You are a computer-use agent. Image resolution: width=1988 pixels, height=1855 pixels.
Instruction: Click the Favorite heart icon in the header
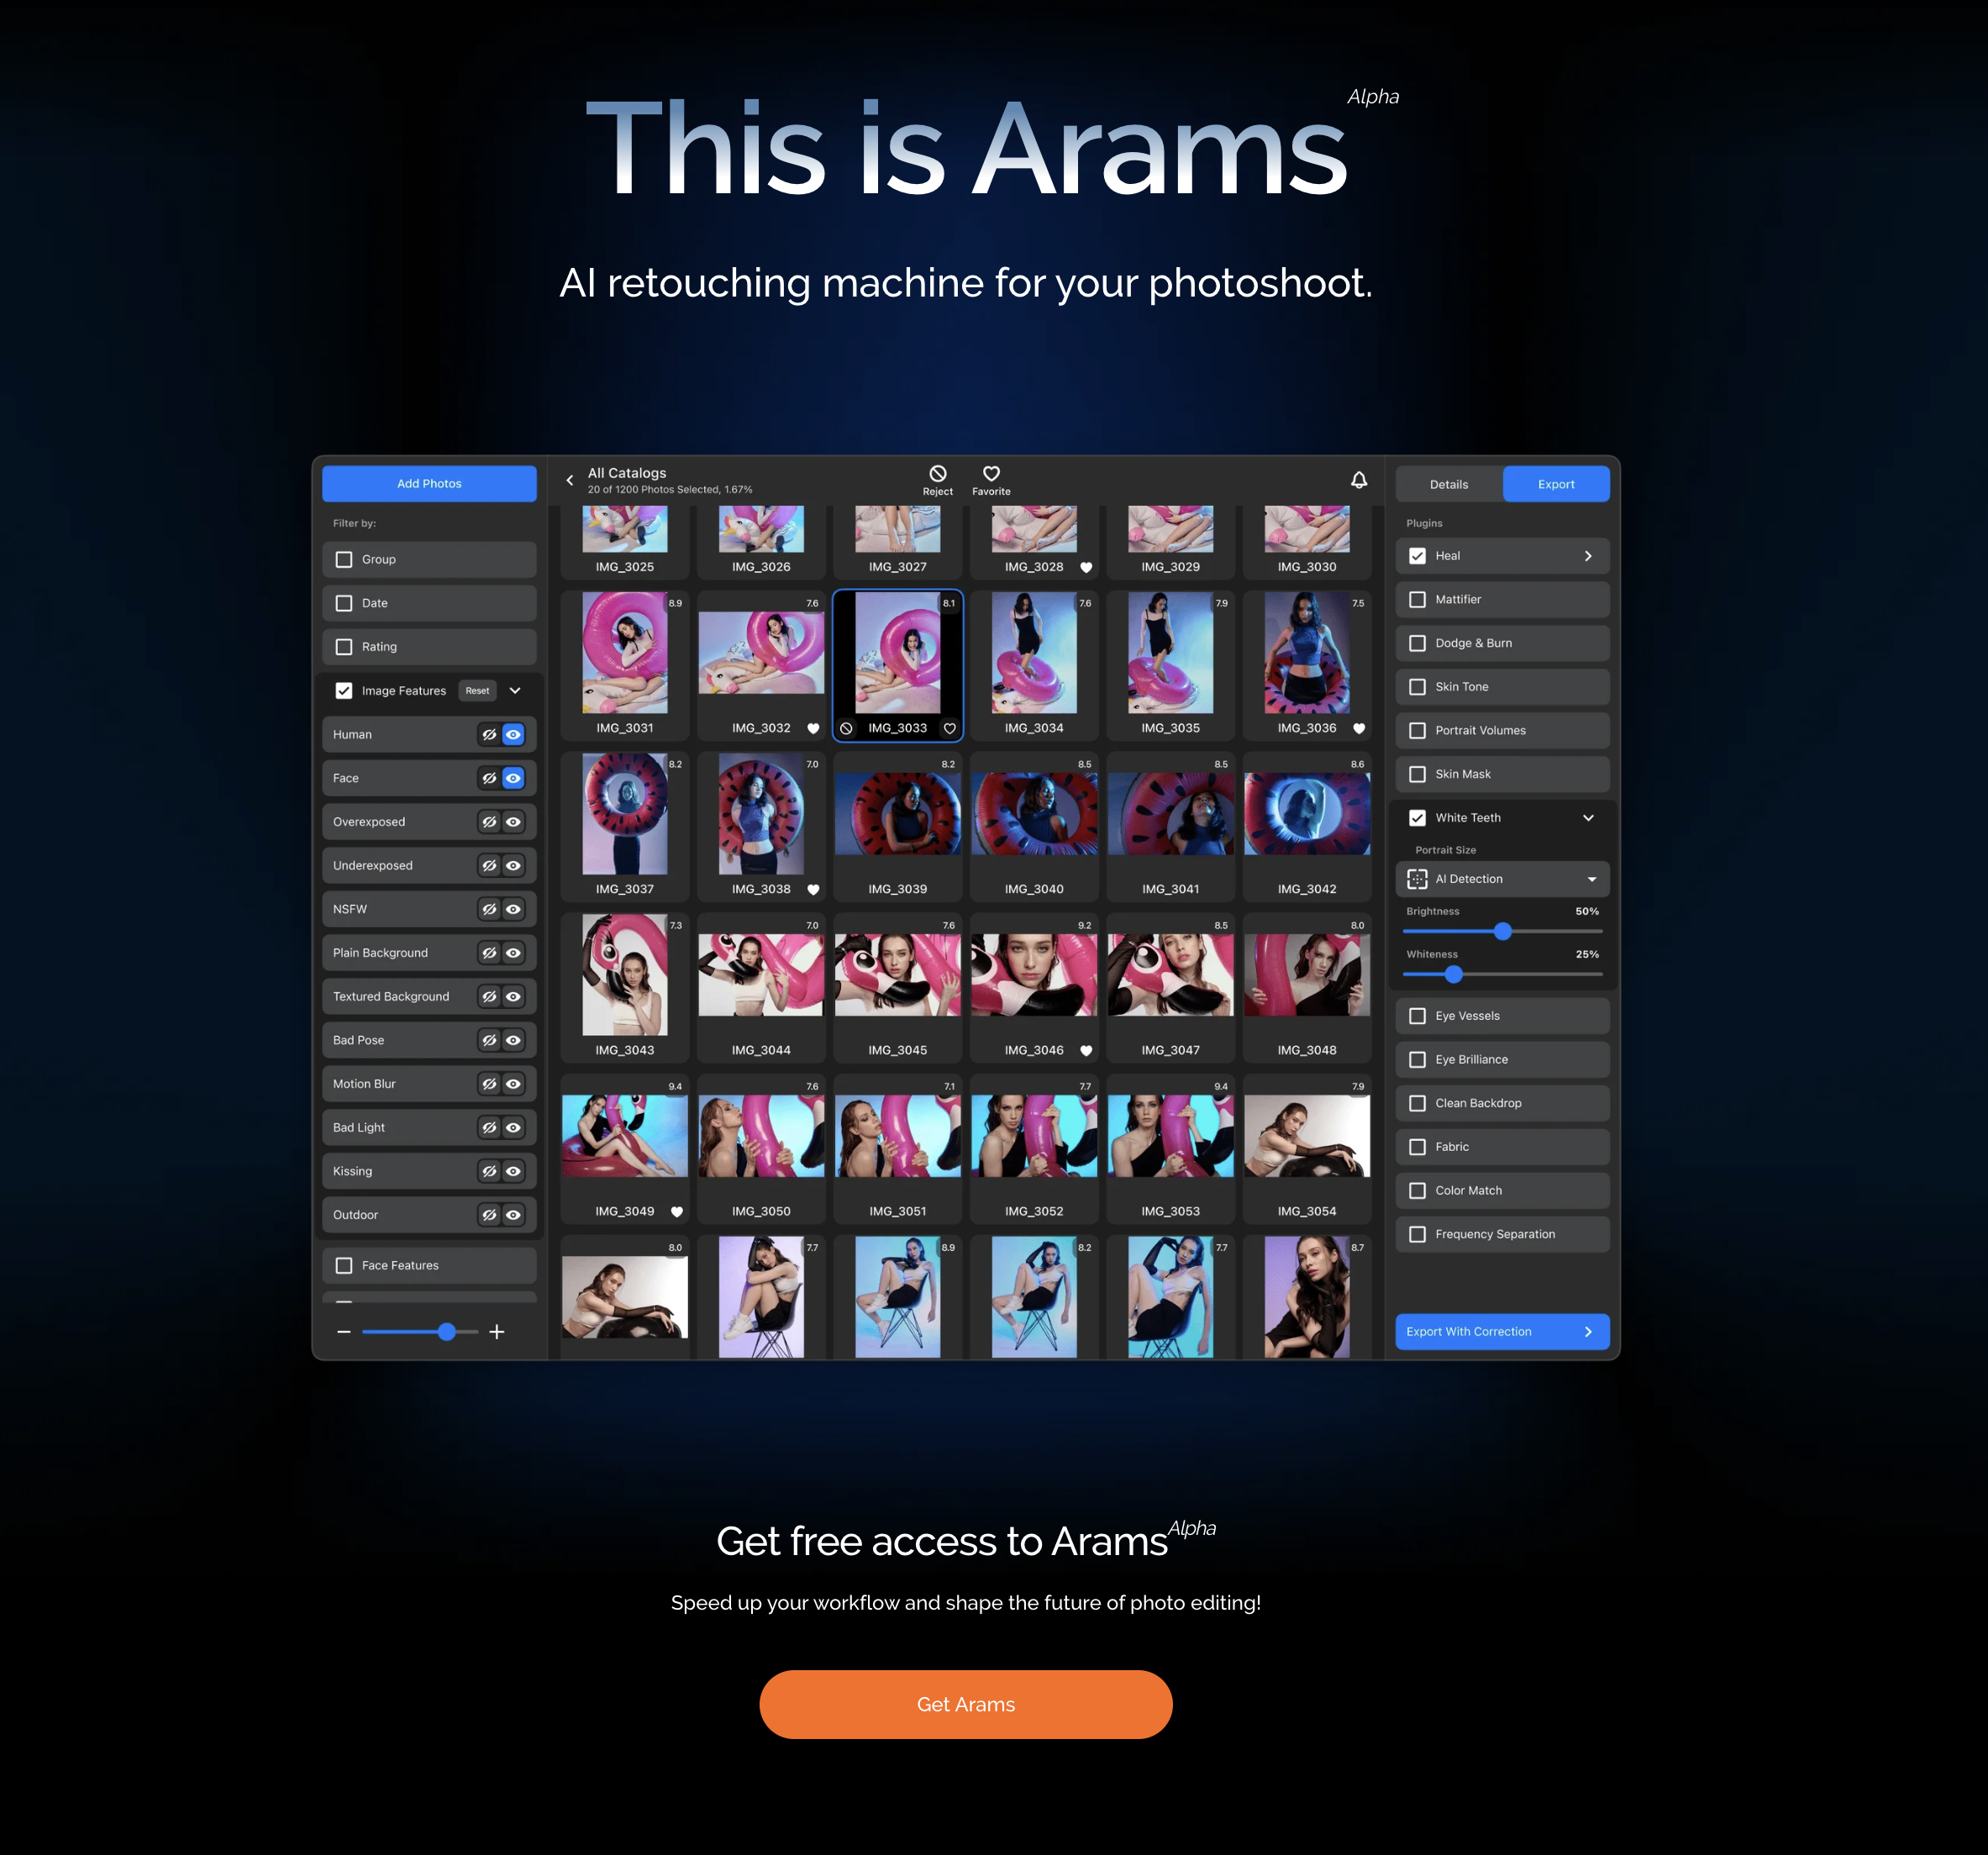[x=991, y=474]
